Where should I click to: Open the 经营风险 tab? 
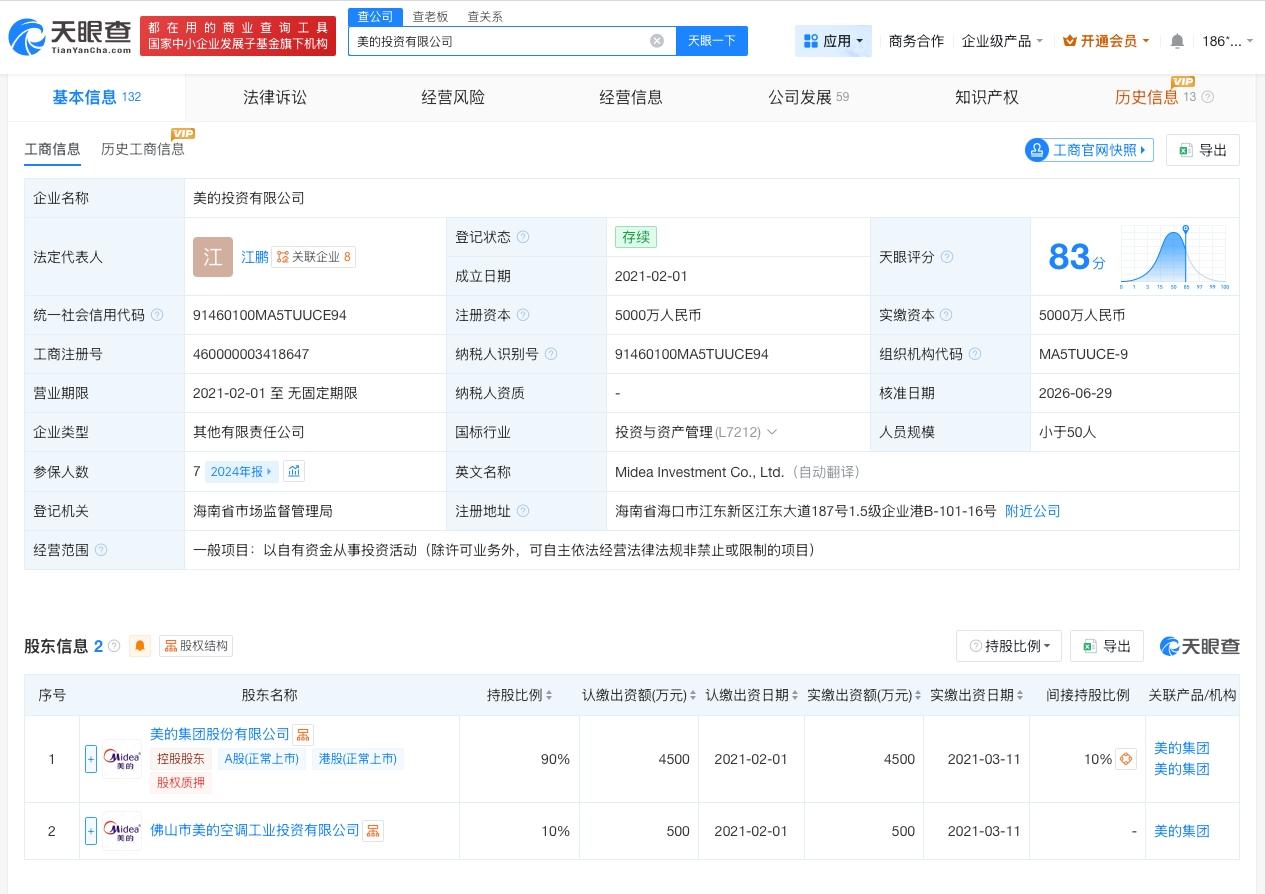point(453,97)
